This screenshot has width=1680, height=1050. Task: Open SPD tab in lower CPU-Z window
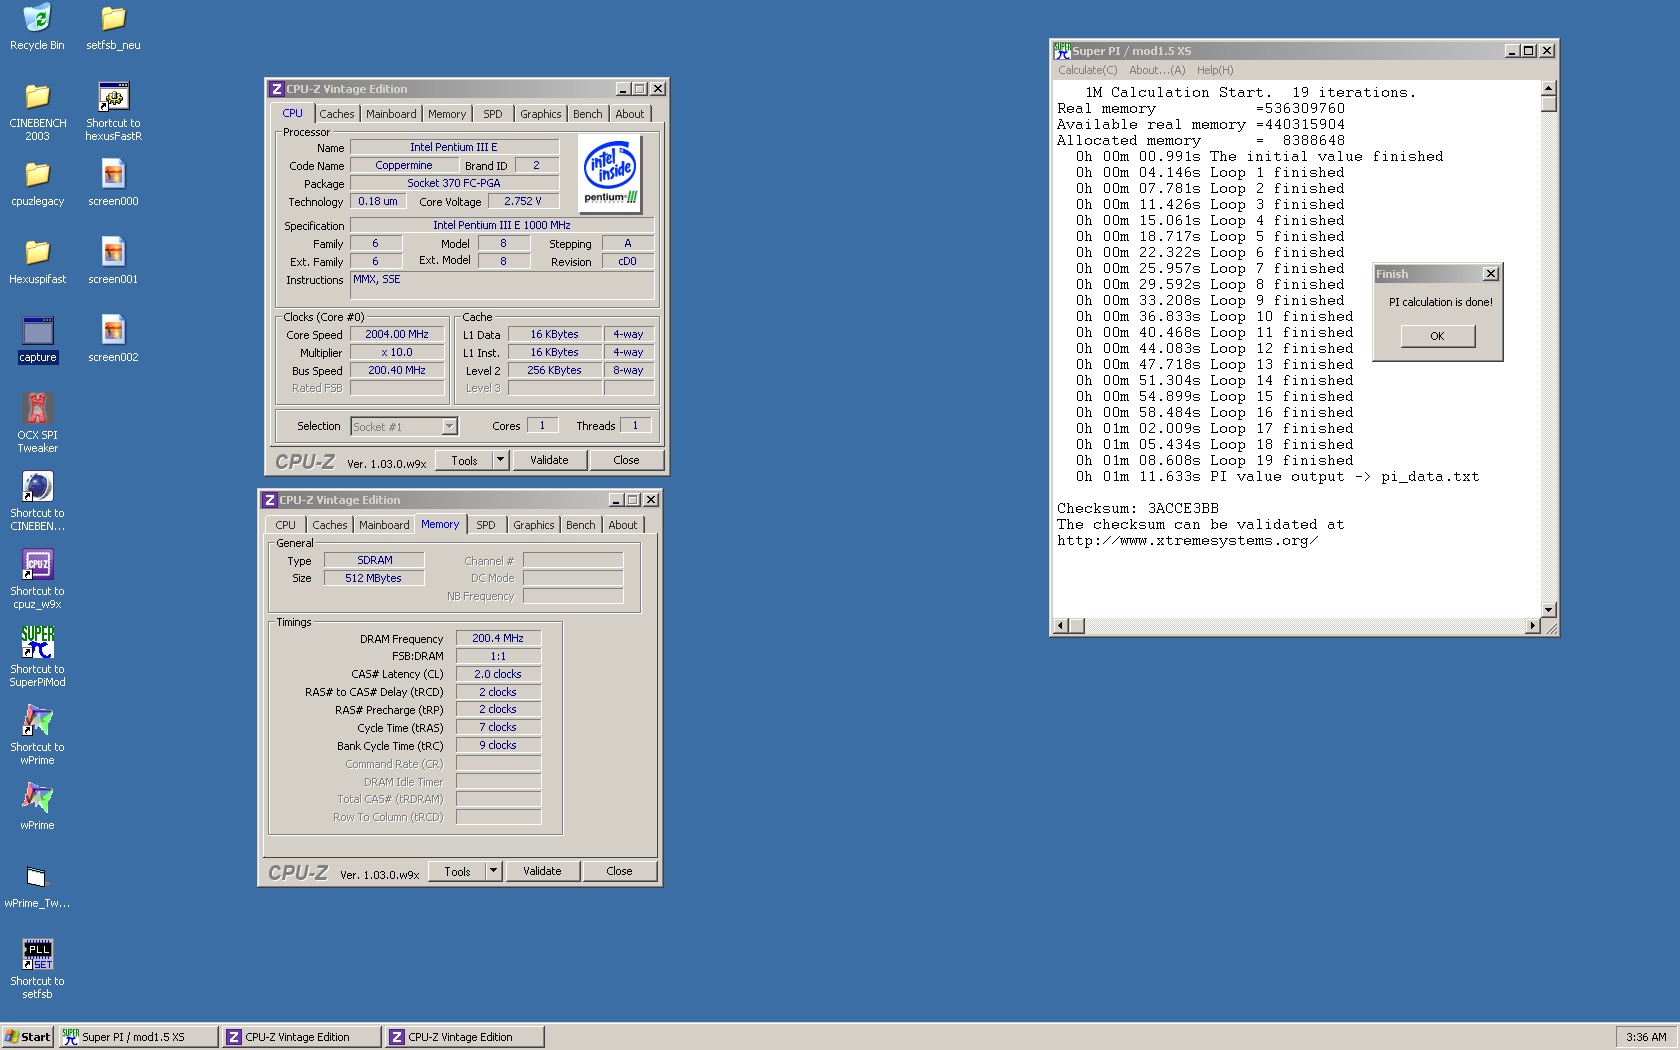click(486, 525)
